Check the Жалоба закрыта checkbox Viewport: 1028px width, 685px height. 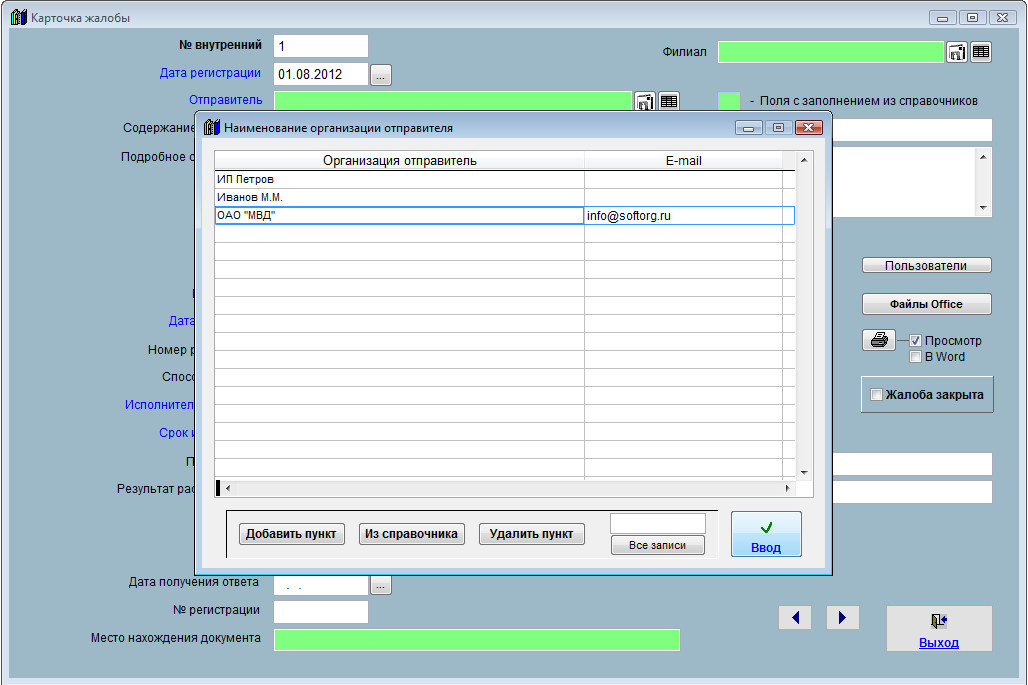876,395
